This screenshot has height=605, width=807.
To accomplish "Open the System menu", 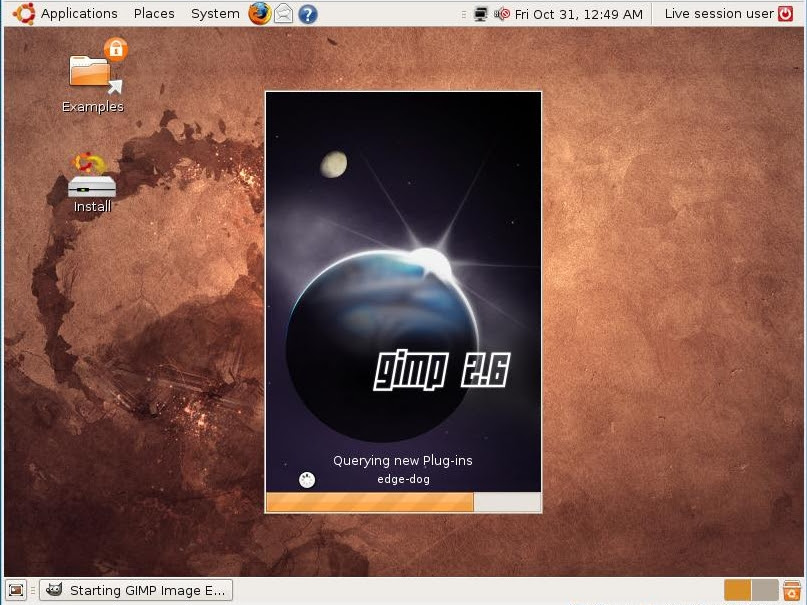I will click(x=215, y=13).
